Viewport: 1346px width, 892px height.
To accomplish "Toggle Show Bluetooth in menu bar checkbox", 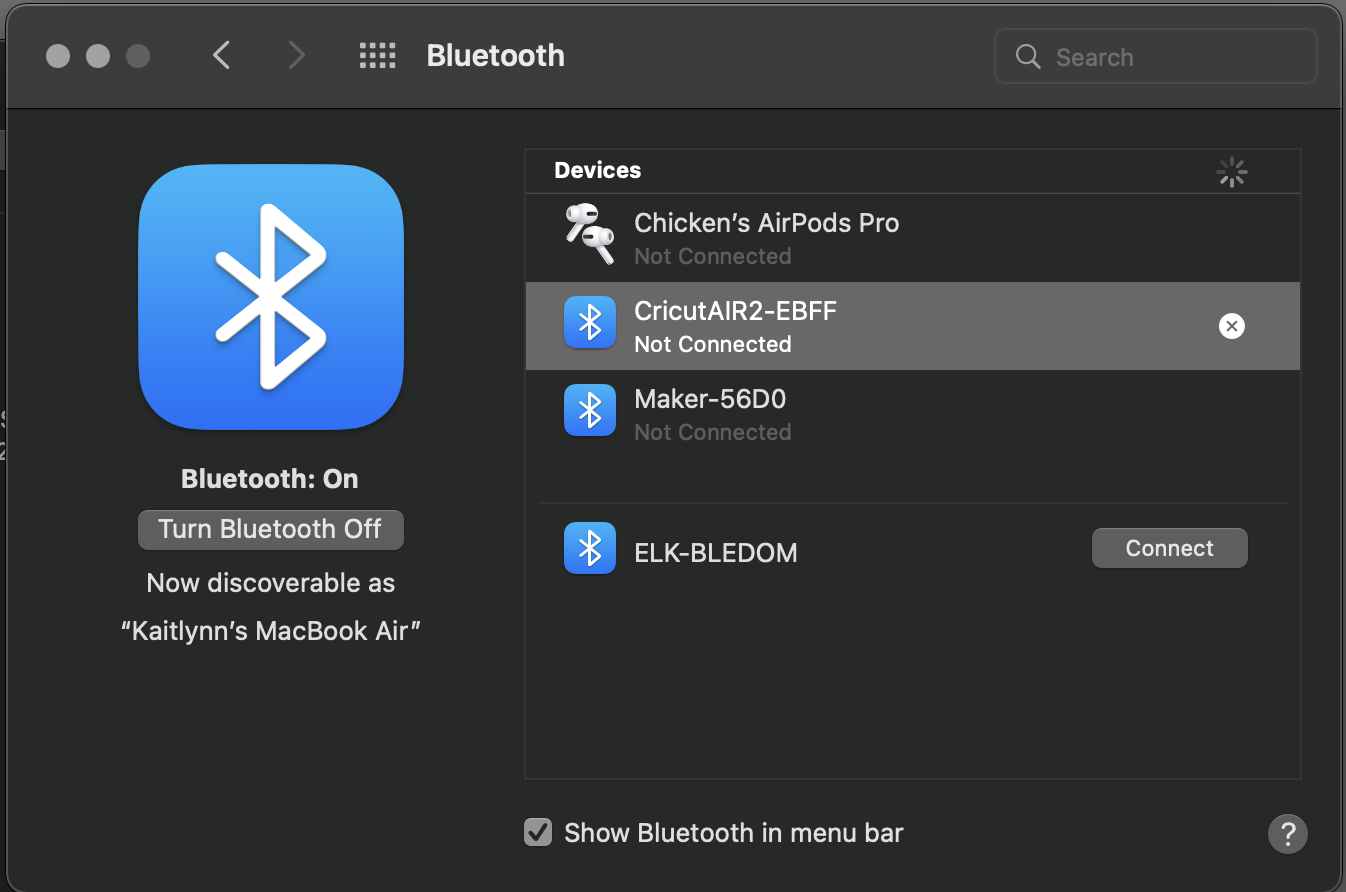I will tap(538, 832).
